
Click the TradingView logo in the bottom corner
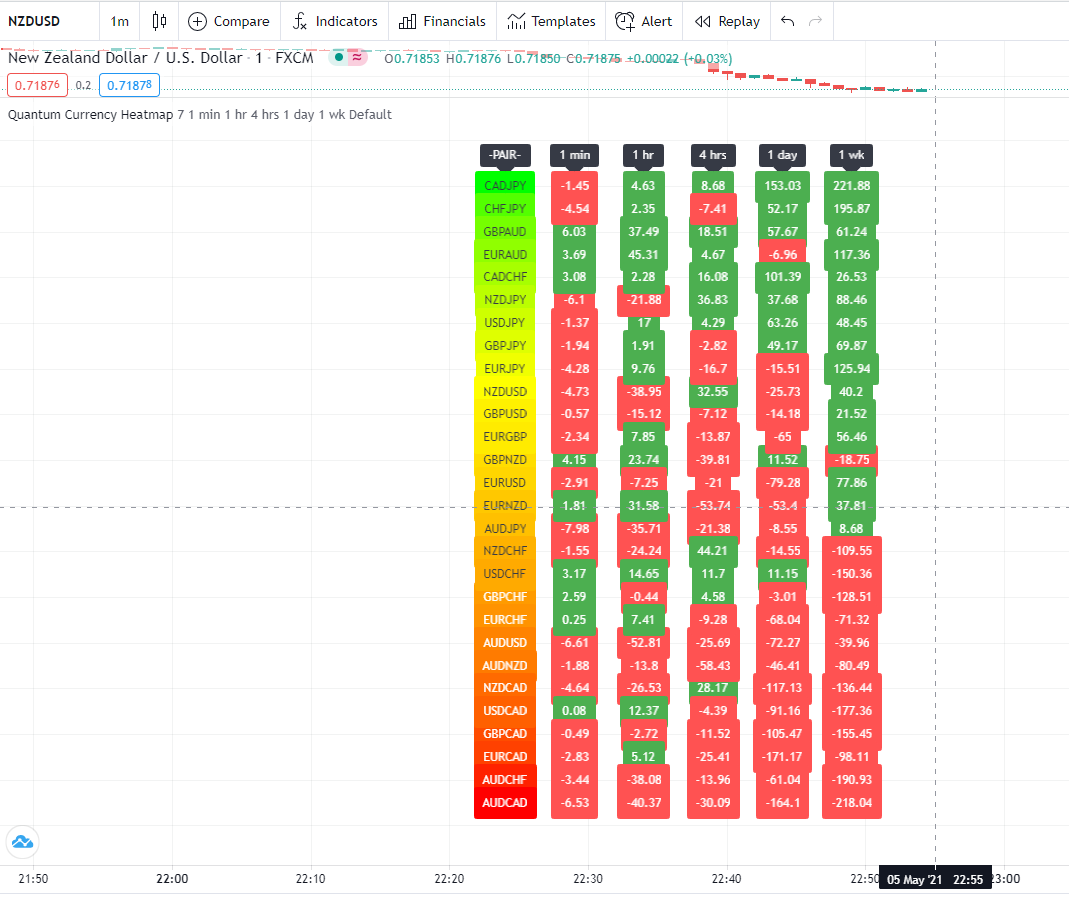22,842
